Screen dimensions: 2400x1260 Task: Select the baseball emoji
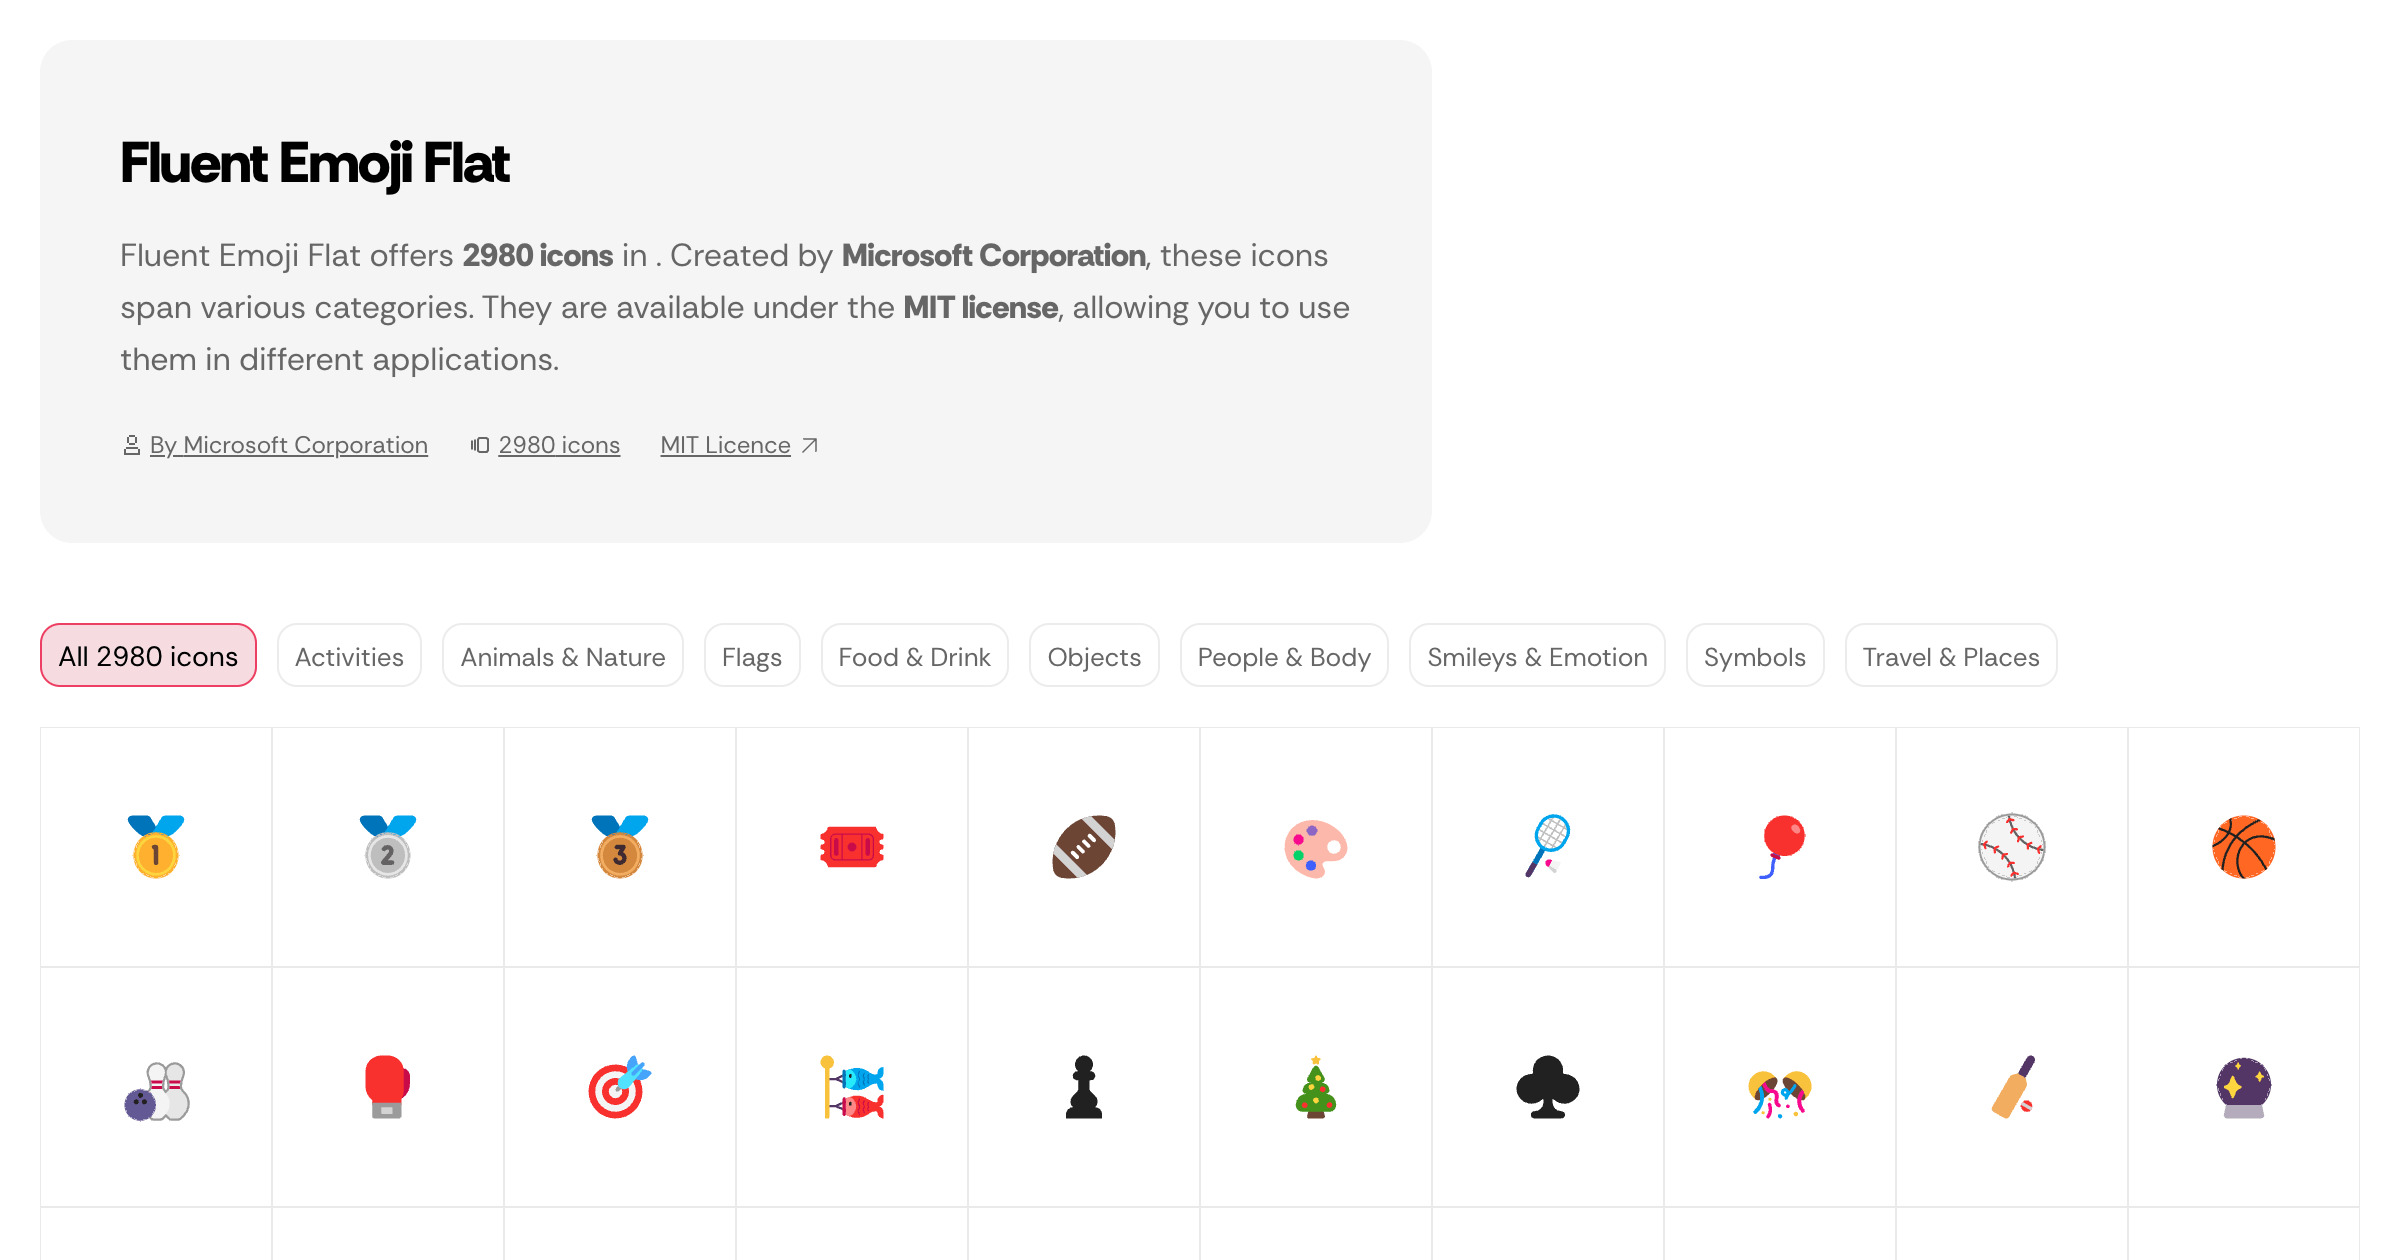point(2012,847)
